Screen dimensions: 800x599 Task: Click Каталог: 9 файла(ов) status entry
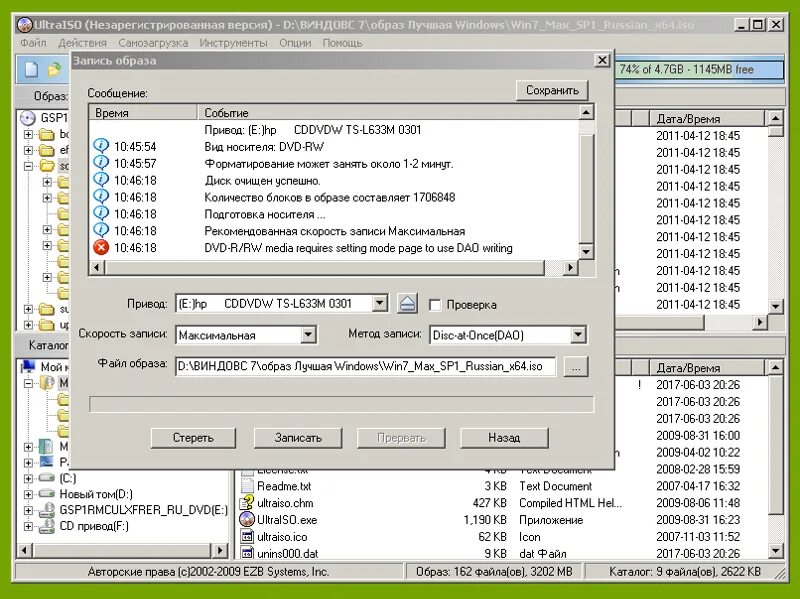(x=685, y=571)
